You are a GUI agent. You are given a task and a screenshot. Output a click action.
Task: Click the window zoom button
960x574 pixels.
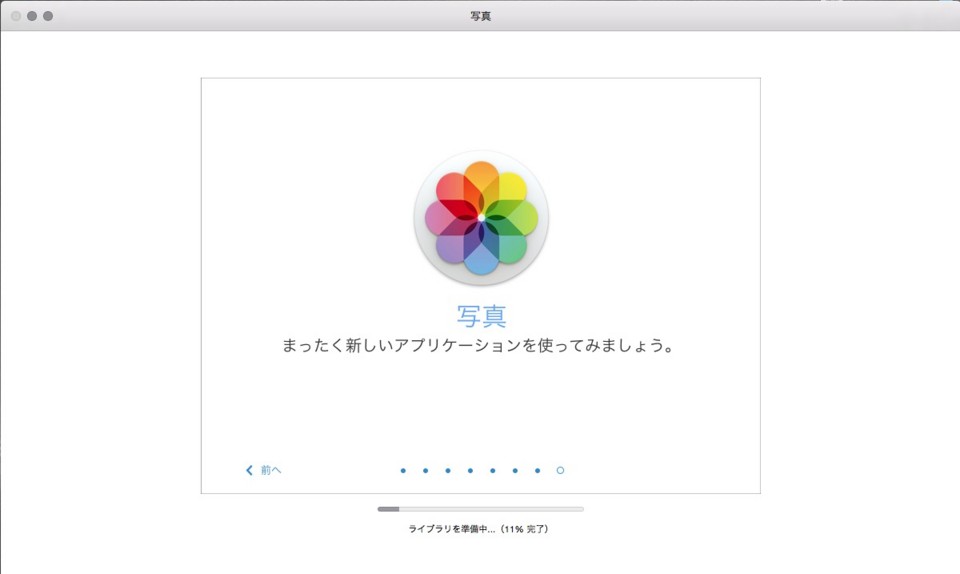[x=48, y=16]
